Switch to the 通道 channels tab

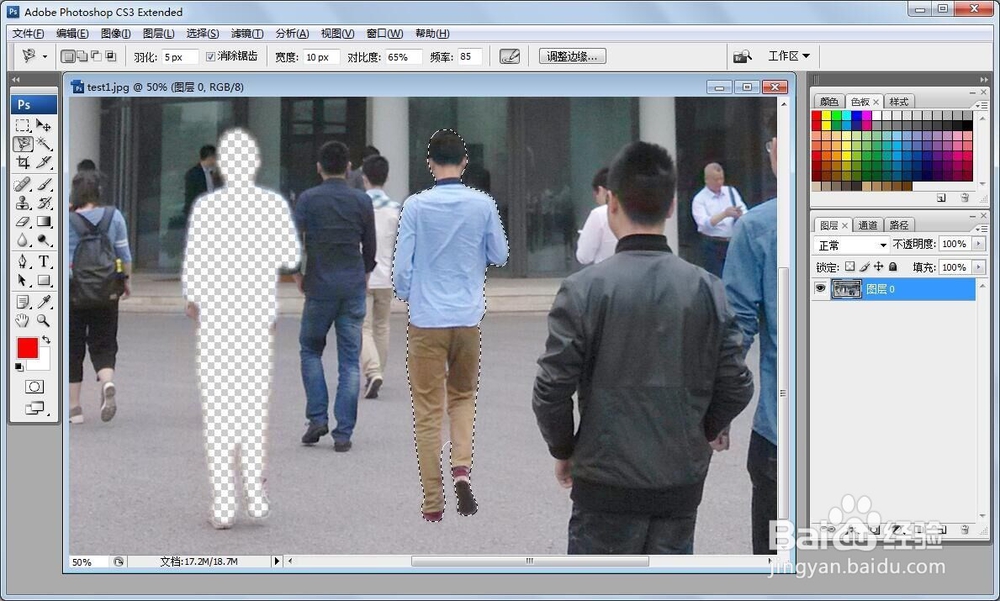coord(870,224)
